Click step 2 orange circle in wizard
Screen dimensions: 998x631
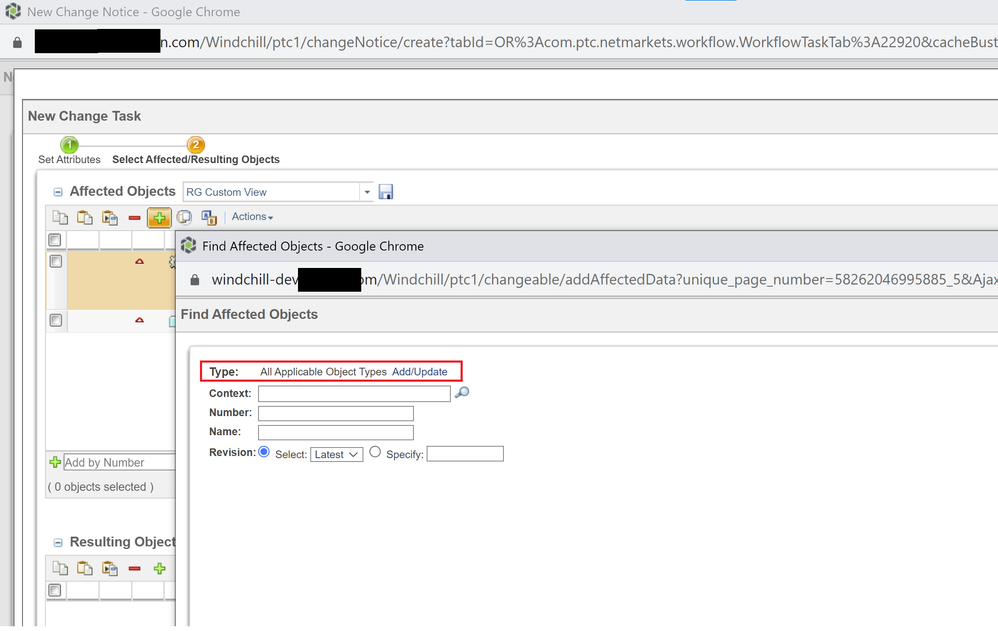click(195, 145)
